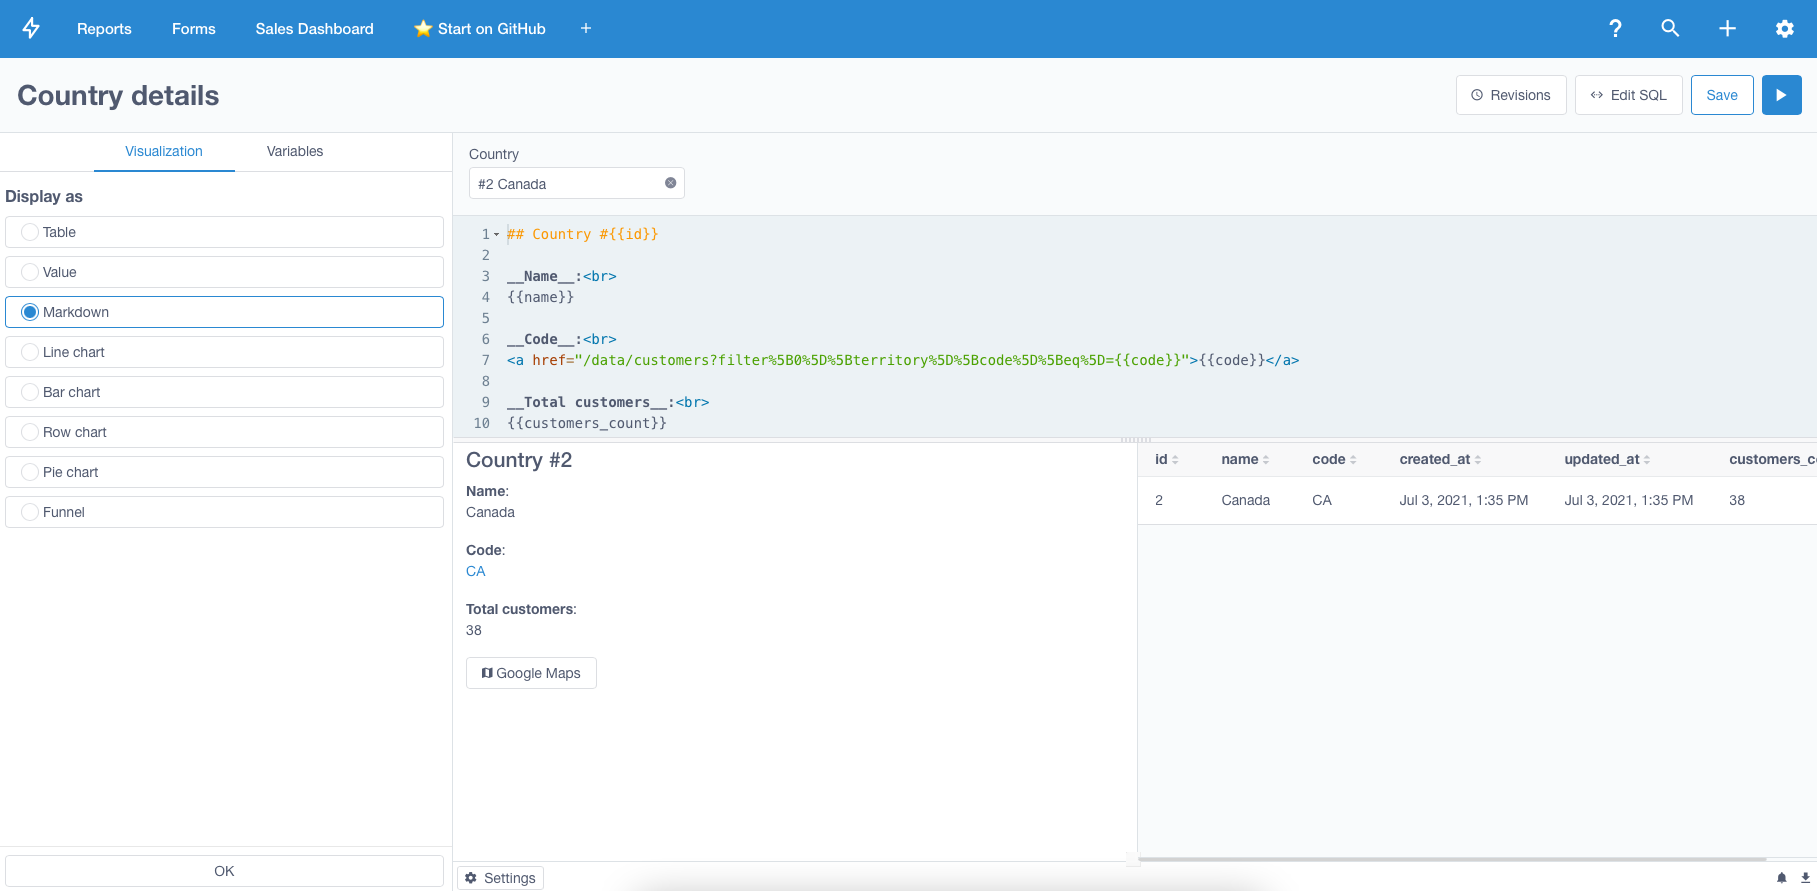Click {{customers_count}} on editor line 10
Viewport: 1817px width, 891px height.
click(x=587, y=423)
